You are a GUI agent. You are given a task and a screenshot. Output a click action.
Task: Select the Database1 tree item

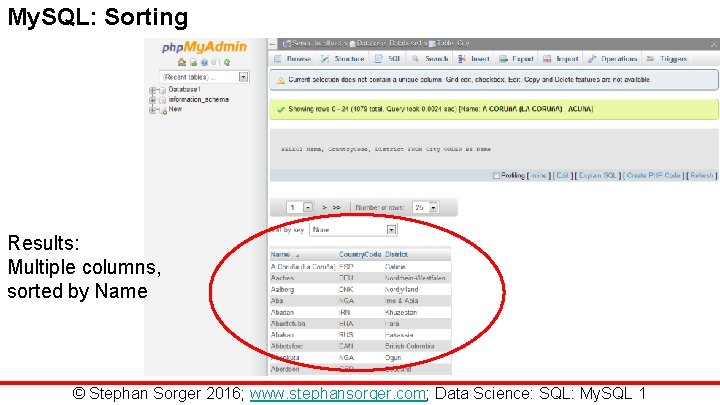[184, 90]
